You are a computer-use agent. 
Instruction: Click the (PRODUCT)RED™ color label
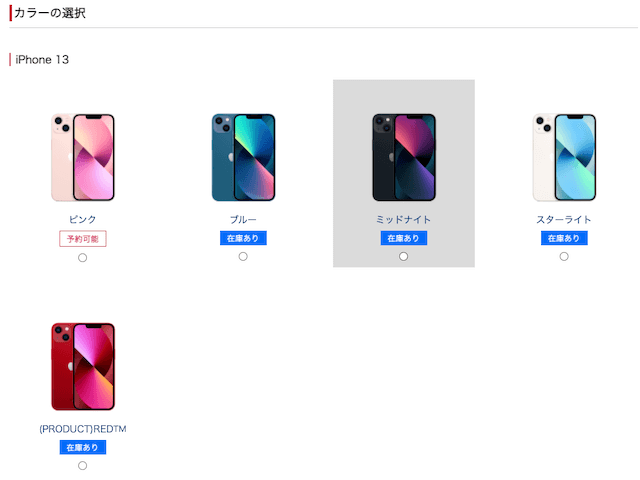(x=83, y=429)
